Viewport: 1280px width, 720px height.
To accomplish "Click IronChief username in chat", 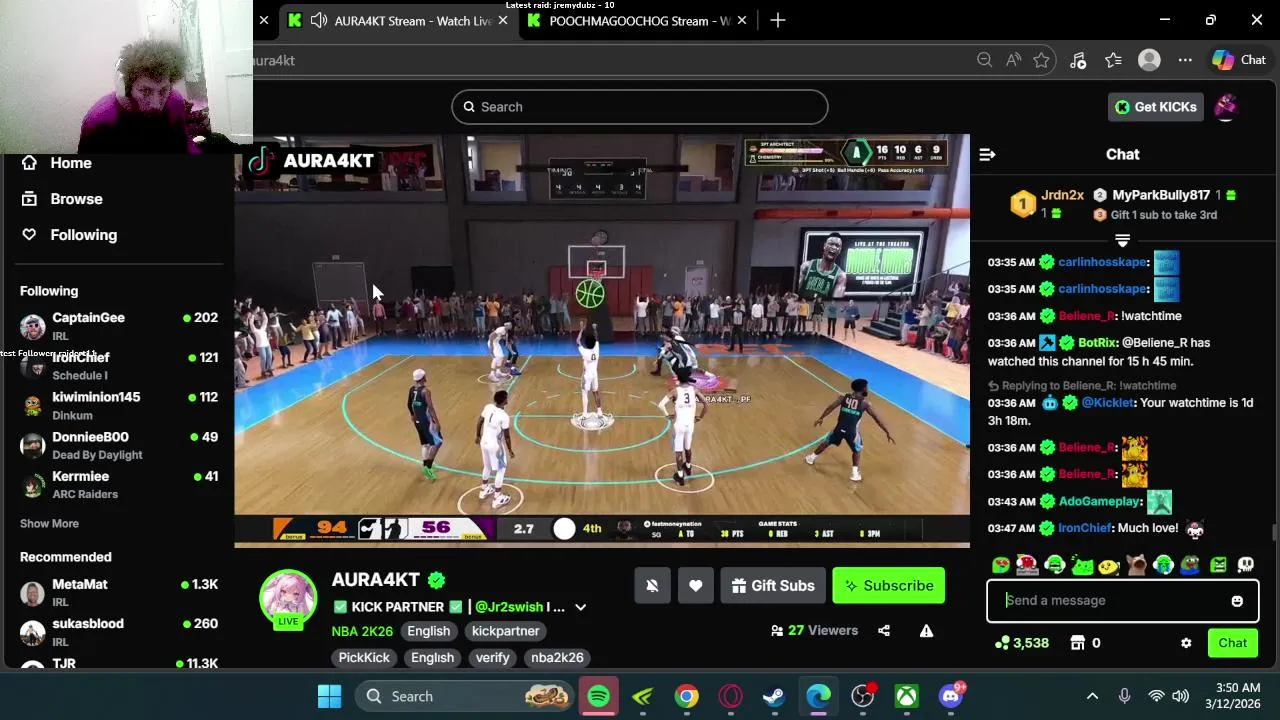I will [x=1085, y=528].
